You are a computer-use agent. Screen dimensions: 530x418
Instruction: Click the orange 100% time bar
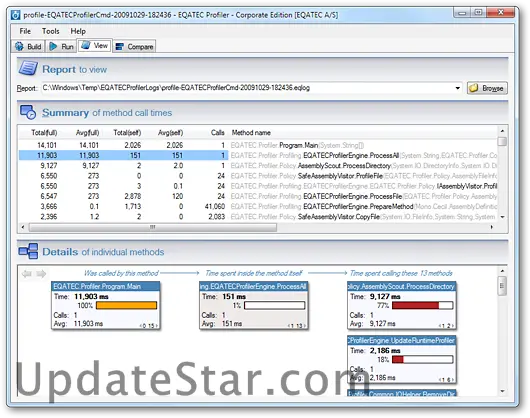(126, 305)
